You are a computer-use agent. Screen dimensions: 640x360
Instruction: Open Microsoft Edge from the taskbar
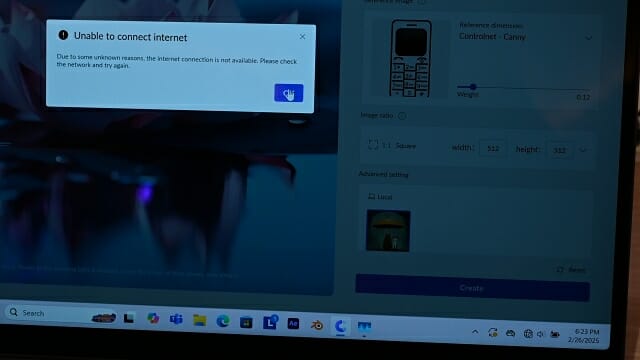tap(223, 321)
